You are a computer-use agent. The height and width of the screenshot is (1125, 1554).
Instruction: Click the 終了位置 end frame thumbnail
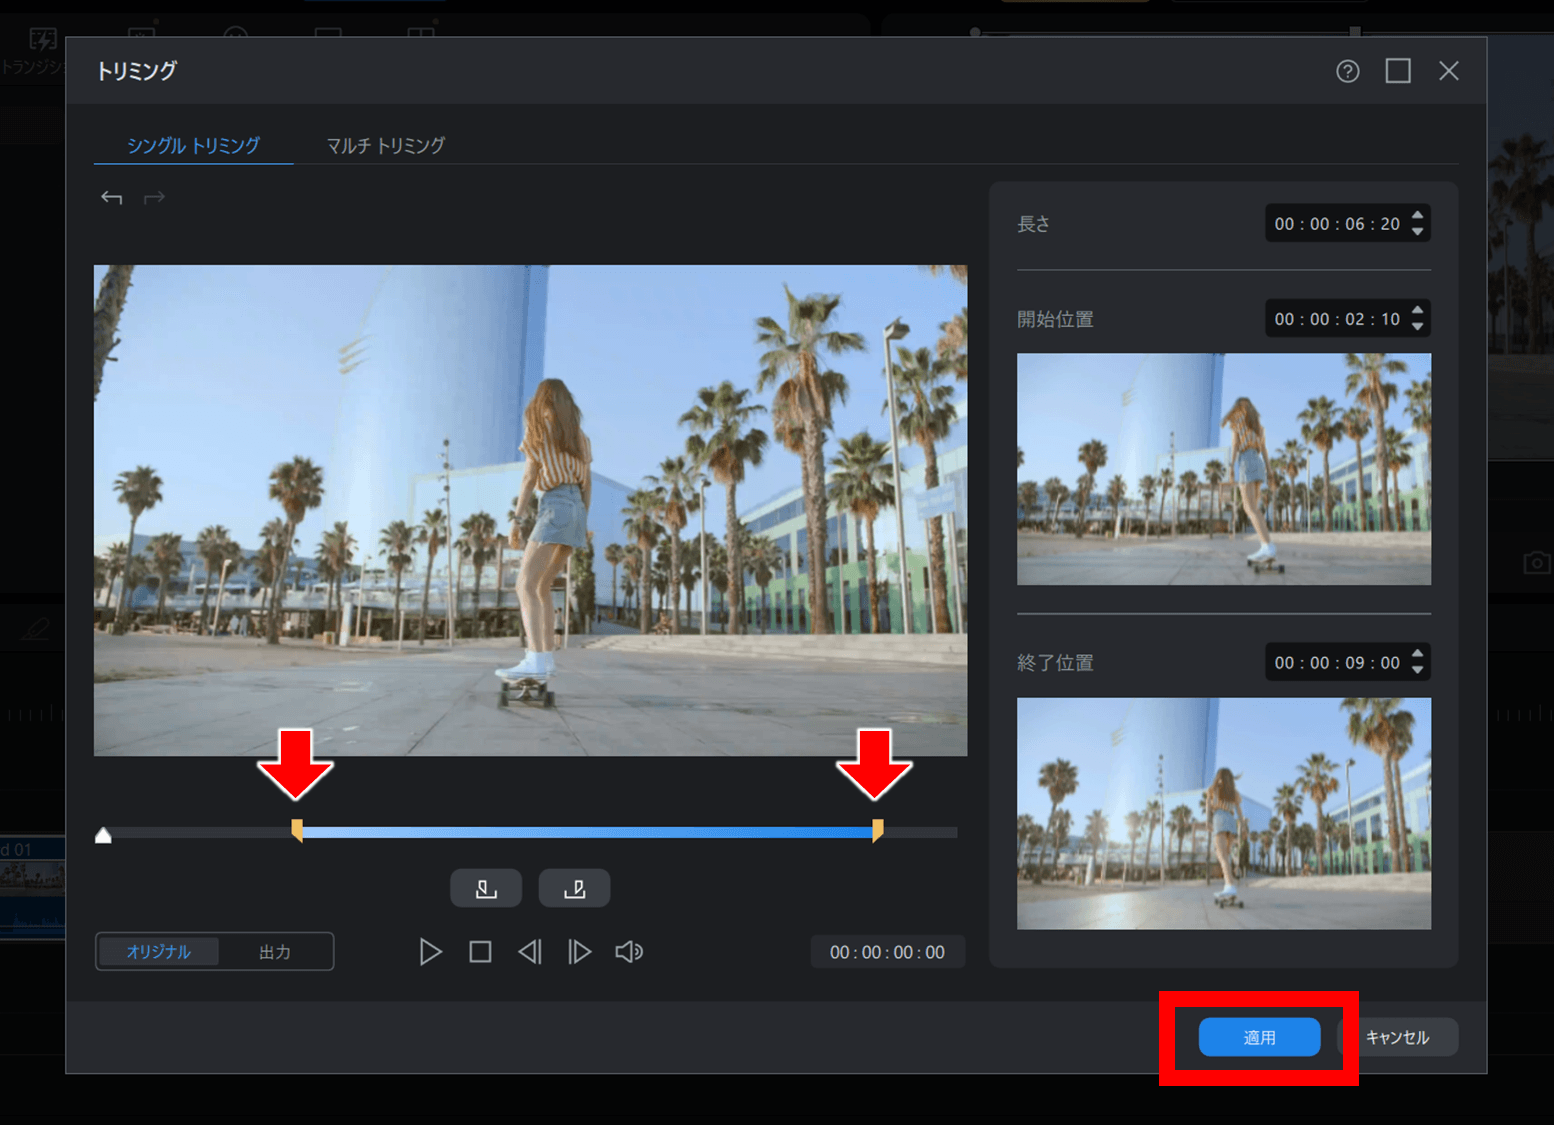[1223, 813]
